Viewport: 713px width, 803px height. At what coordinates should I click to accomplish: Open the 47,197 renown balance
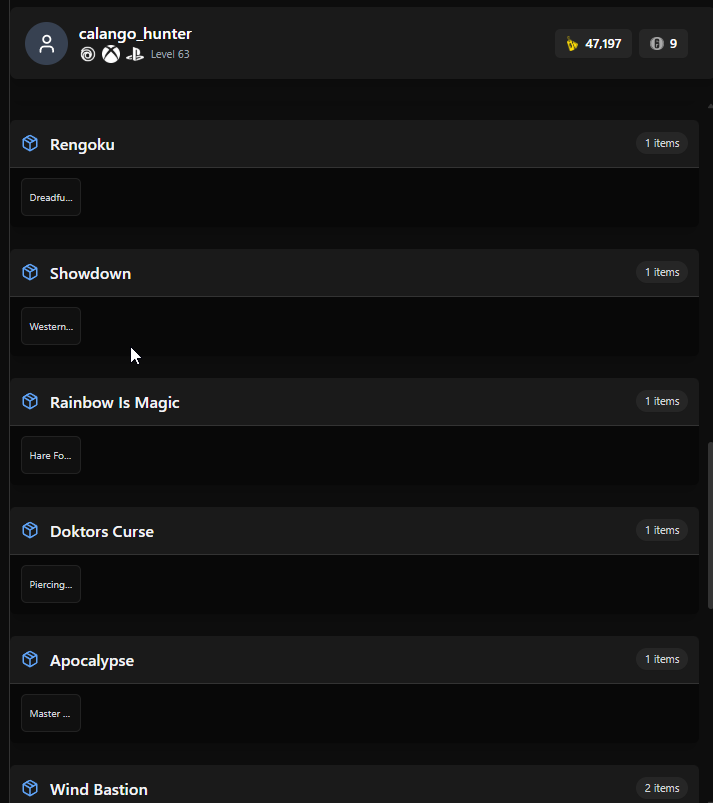[593, 44]
